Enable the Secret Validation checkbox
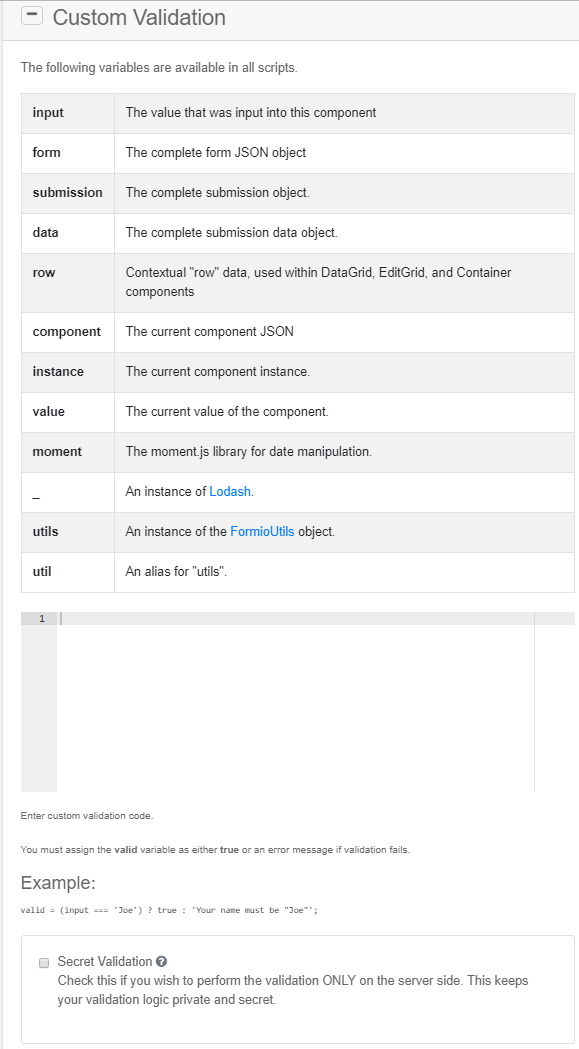 43,962
